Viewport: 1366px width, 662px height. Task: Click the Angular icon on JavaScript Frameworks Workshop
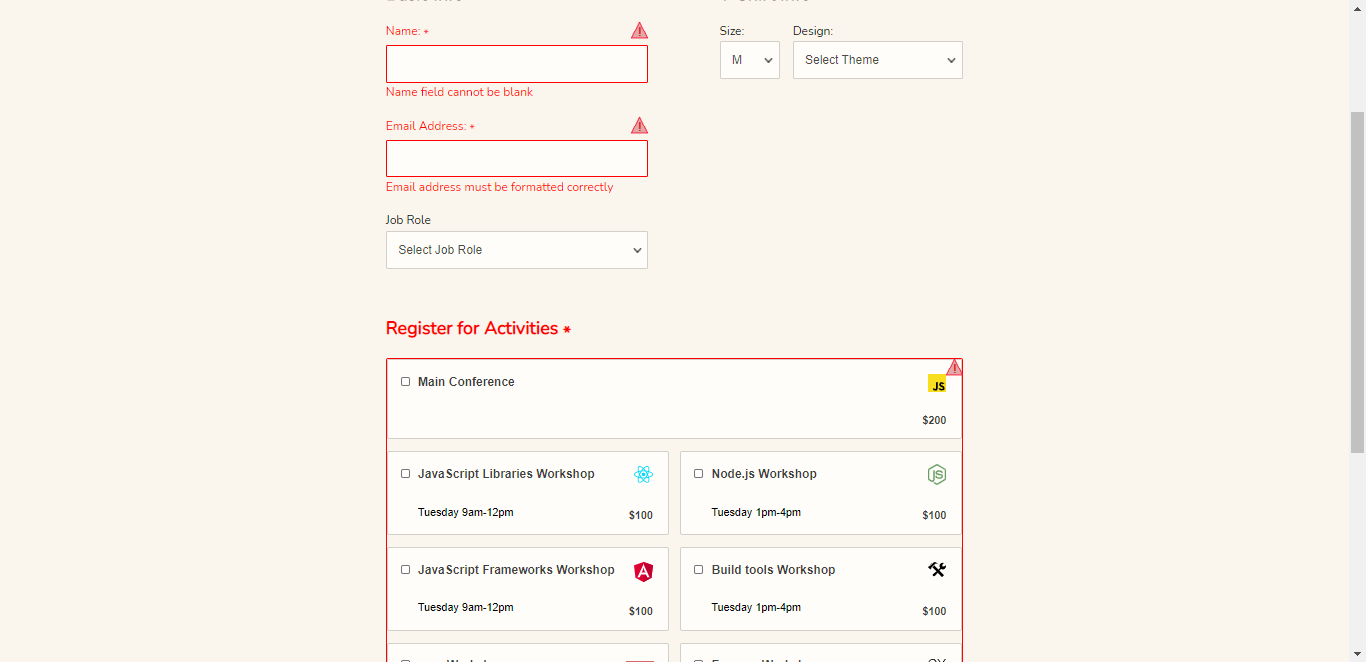point(643,570)
